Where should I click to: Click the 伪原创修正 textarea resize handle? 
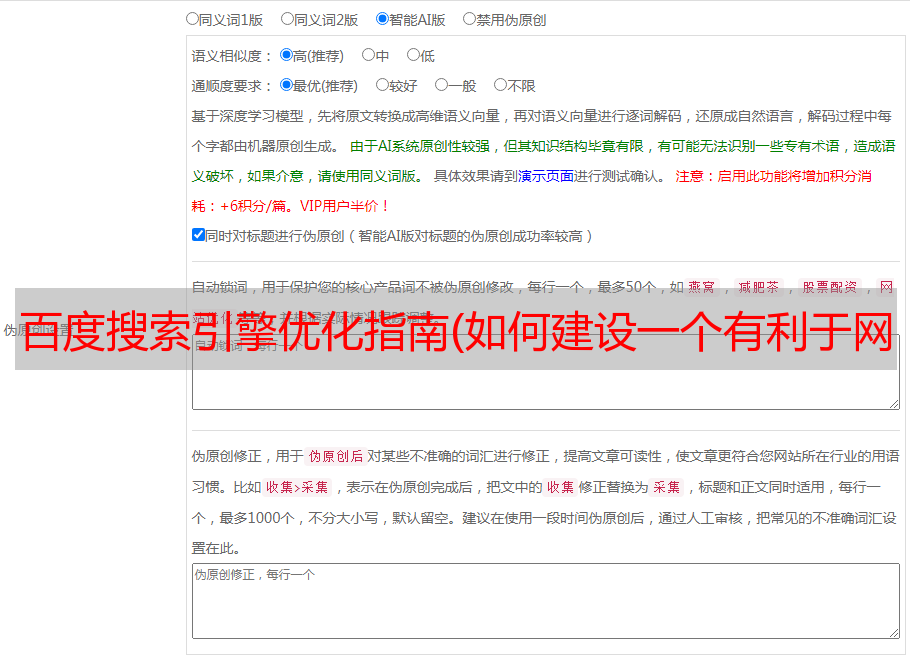click(x=894, y=633)
